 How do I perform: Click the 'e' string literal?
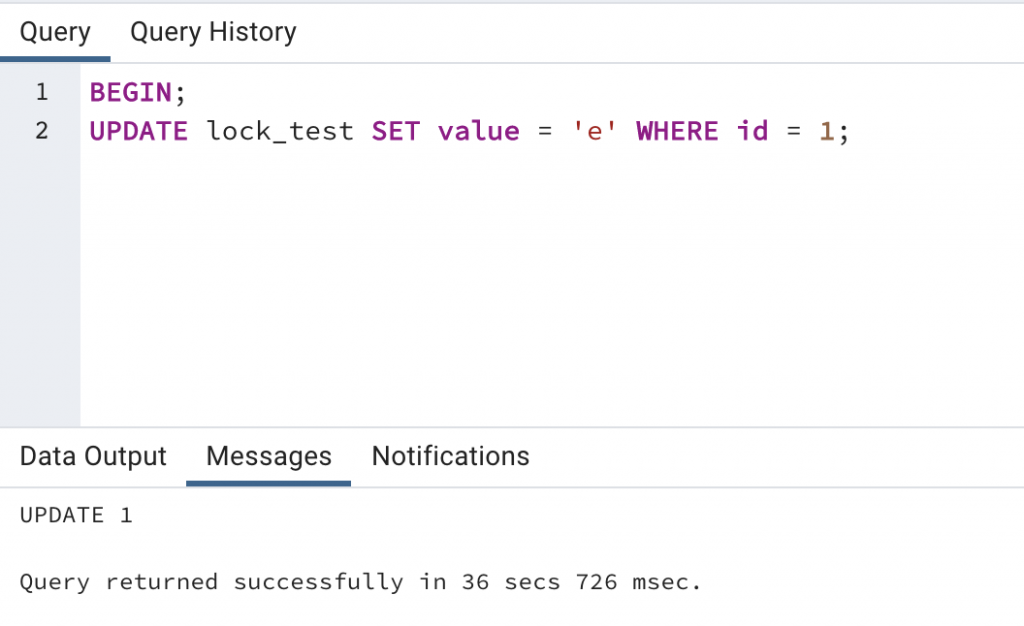click(x=593, y=131)
